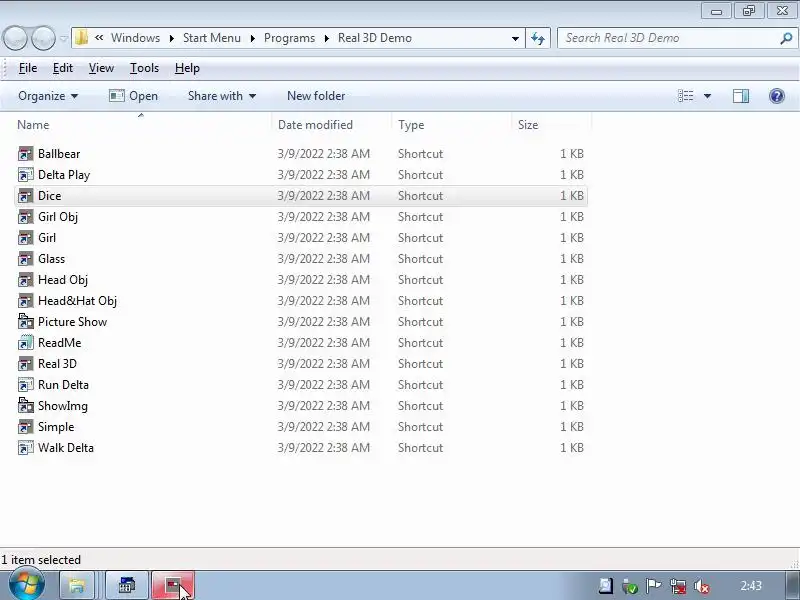
Task: Click the Picture Show shortcut icon
Action: coord(26,321)
